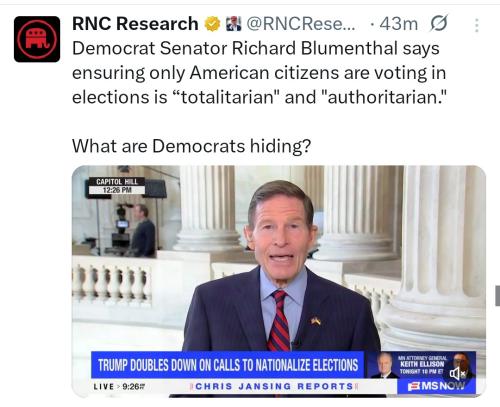The width and height of the screenshot is (500, 407).
Task: Open the RNC Research elephant profile avatar
Action: click(x=37, y=39)
